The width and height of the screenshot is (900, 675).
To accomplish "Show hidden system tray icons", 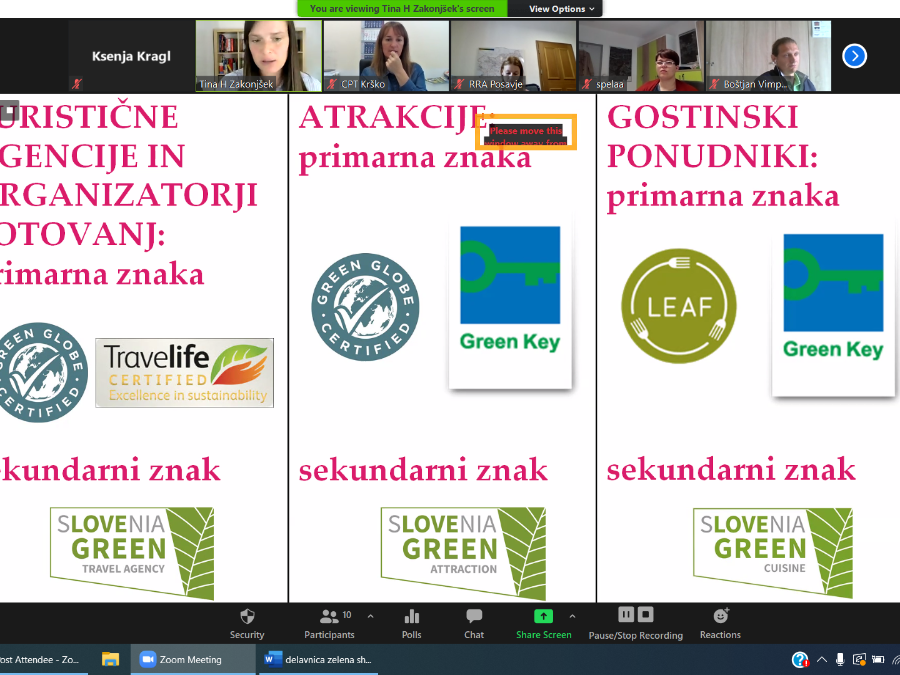I will point(822,660).
